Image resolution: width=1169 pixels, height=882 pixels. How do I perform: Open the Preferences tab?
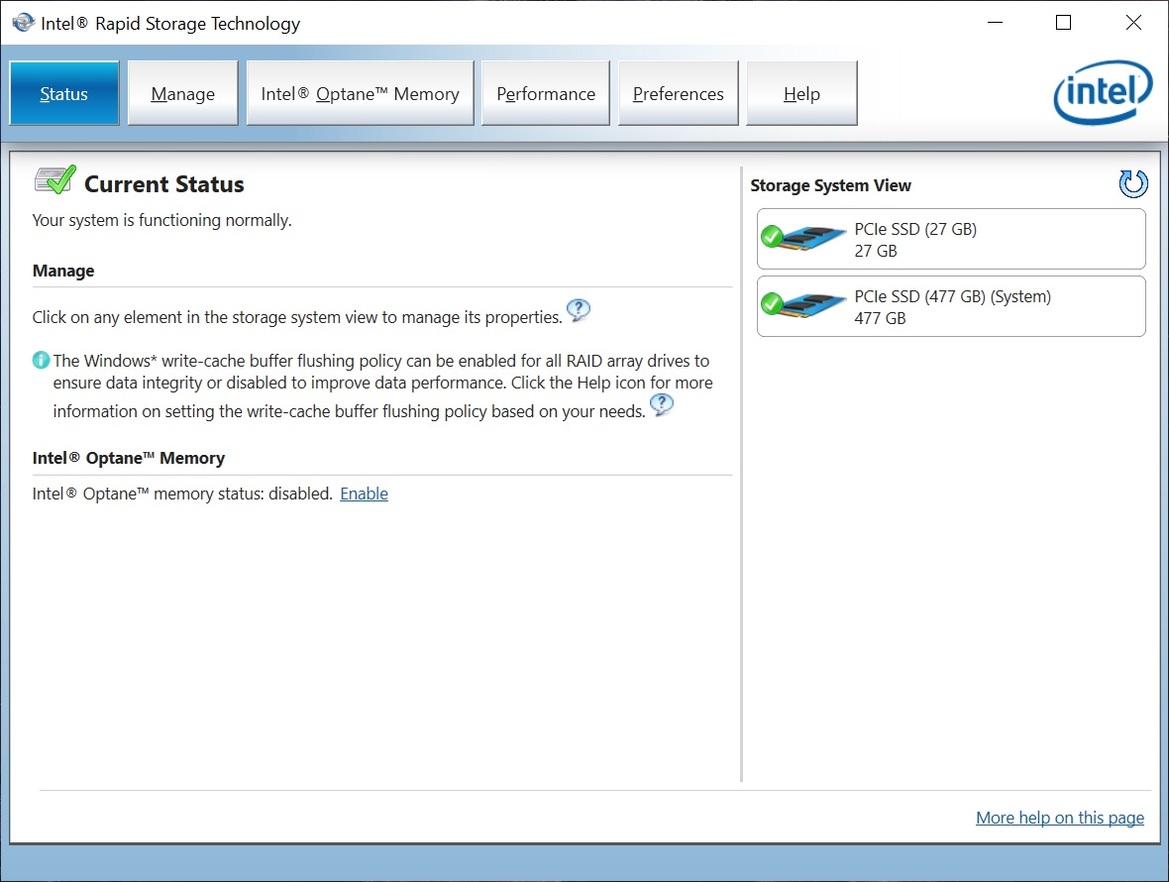pyautogui.click(x=678, y=93)
